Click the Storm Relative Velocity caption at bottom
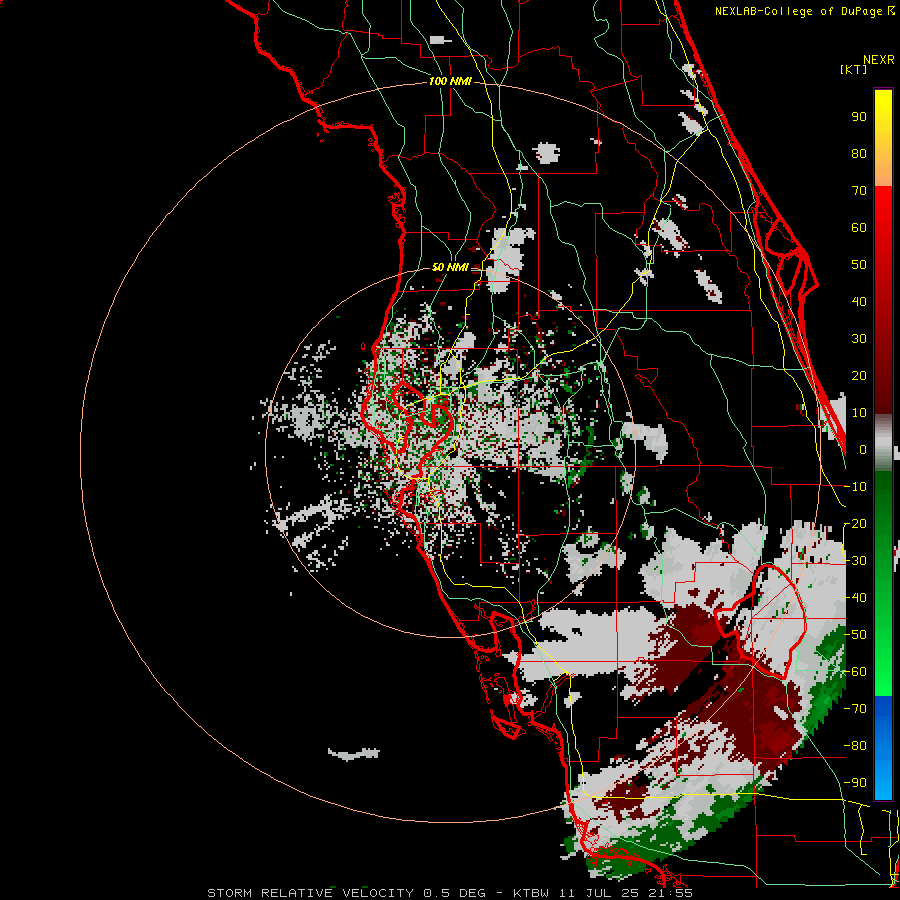The image size is (900, 900). [x=450, y=893]
